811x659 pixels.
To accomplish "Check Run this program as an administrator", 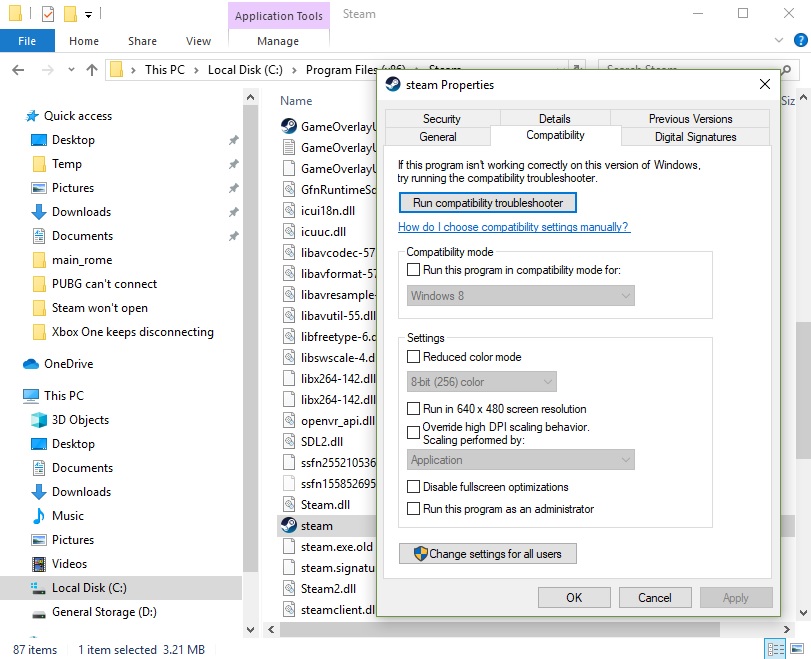I will pyautogui.click(x=414, y=508).
